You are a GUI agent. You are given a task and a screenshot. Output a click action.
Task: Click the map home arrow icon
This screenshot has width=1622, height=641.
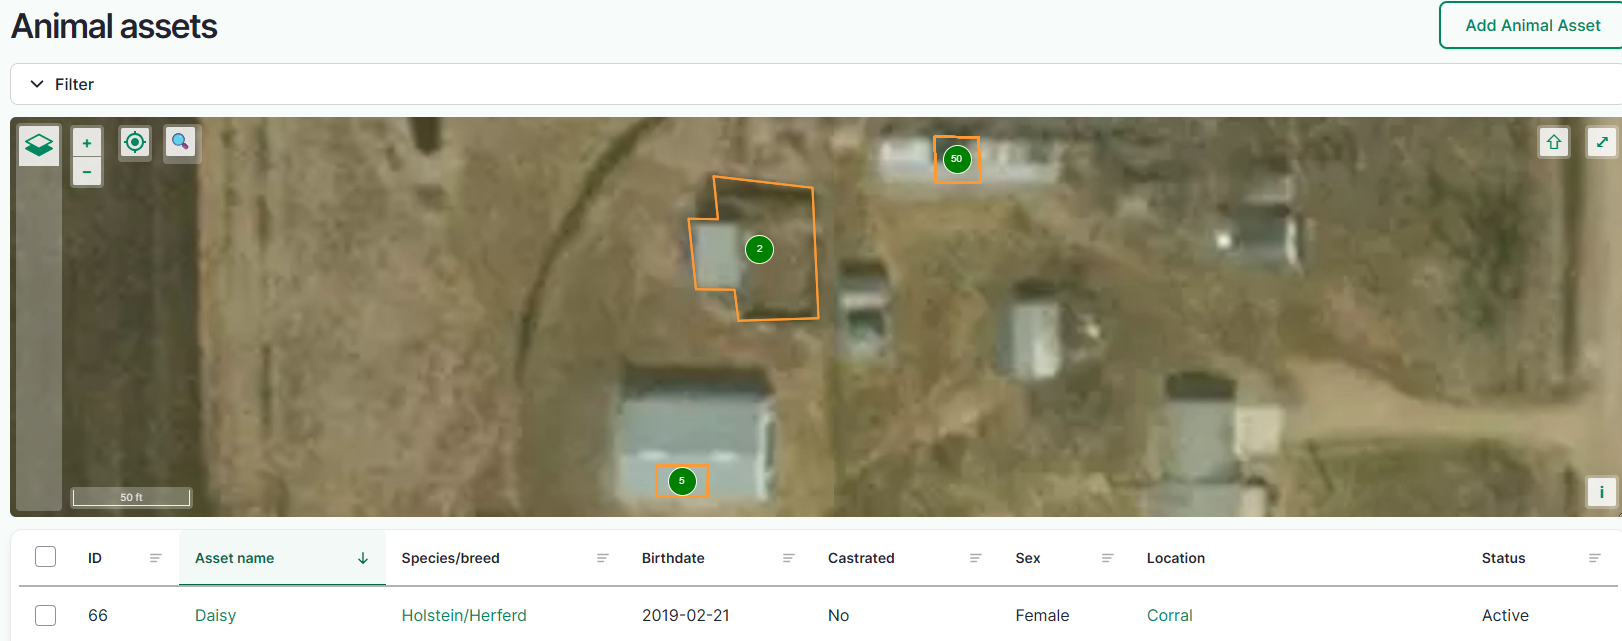[1554, 142]
